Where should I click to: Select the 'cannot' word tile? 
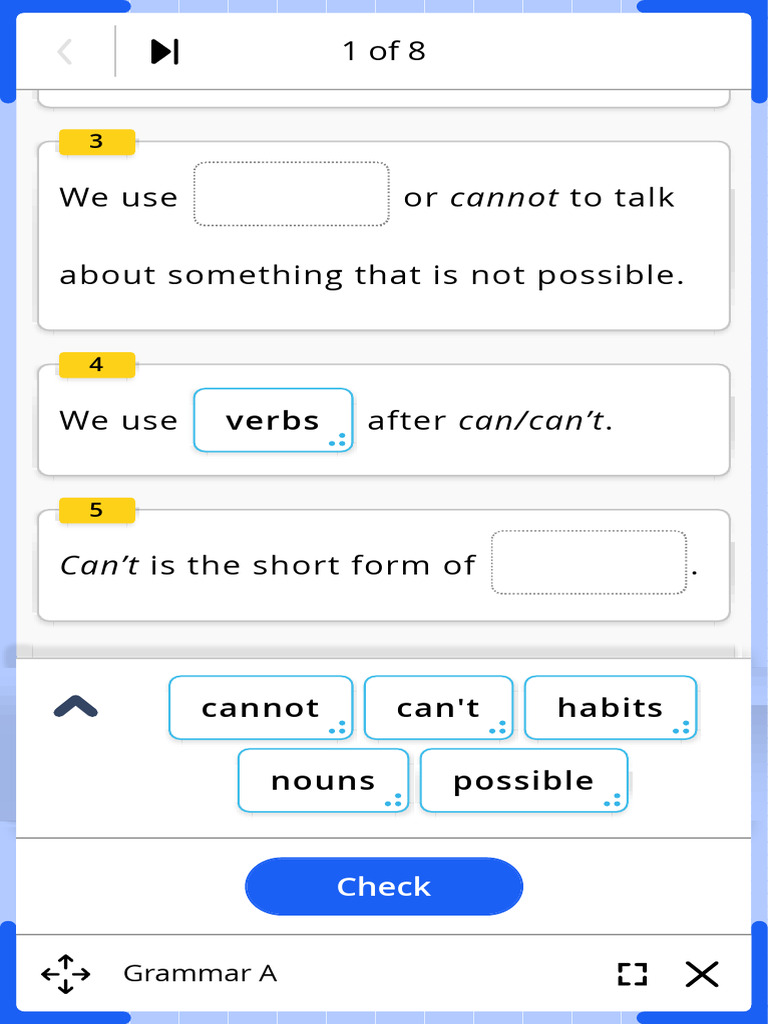coord(261,708)
